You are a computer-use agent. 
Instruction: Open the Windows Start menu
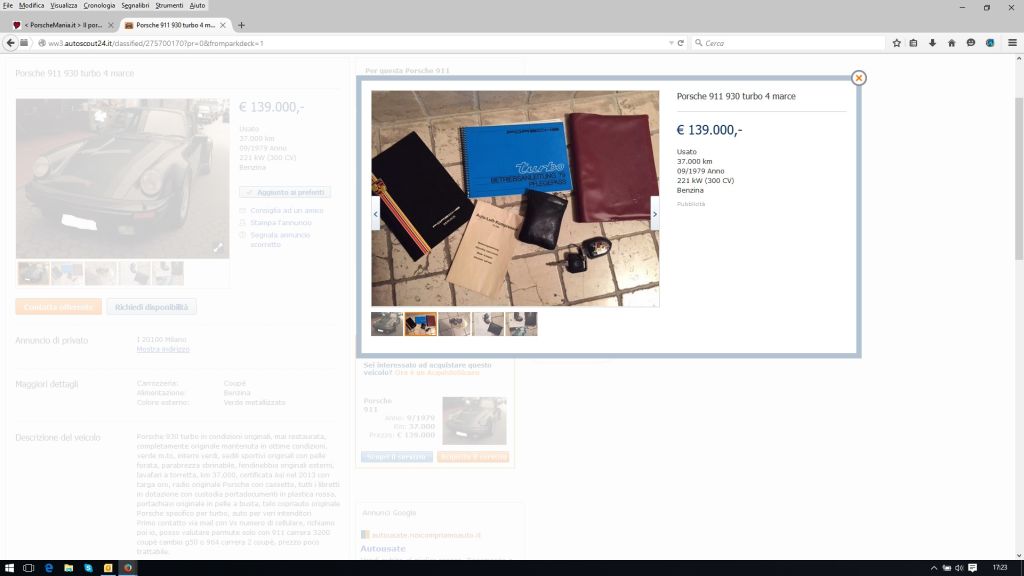[9, 568]
